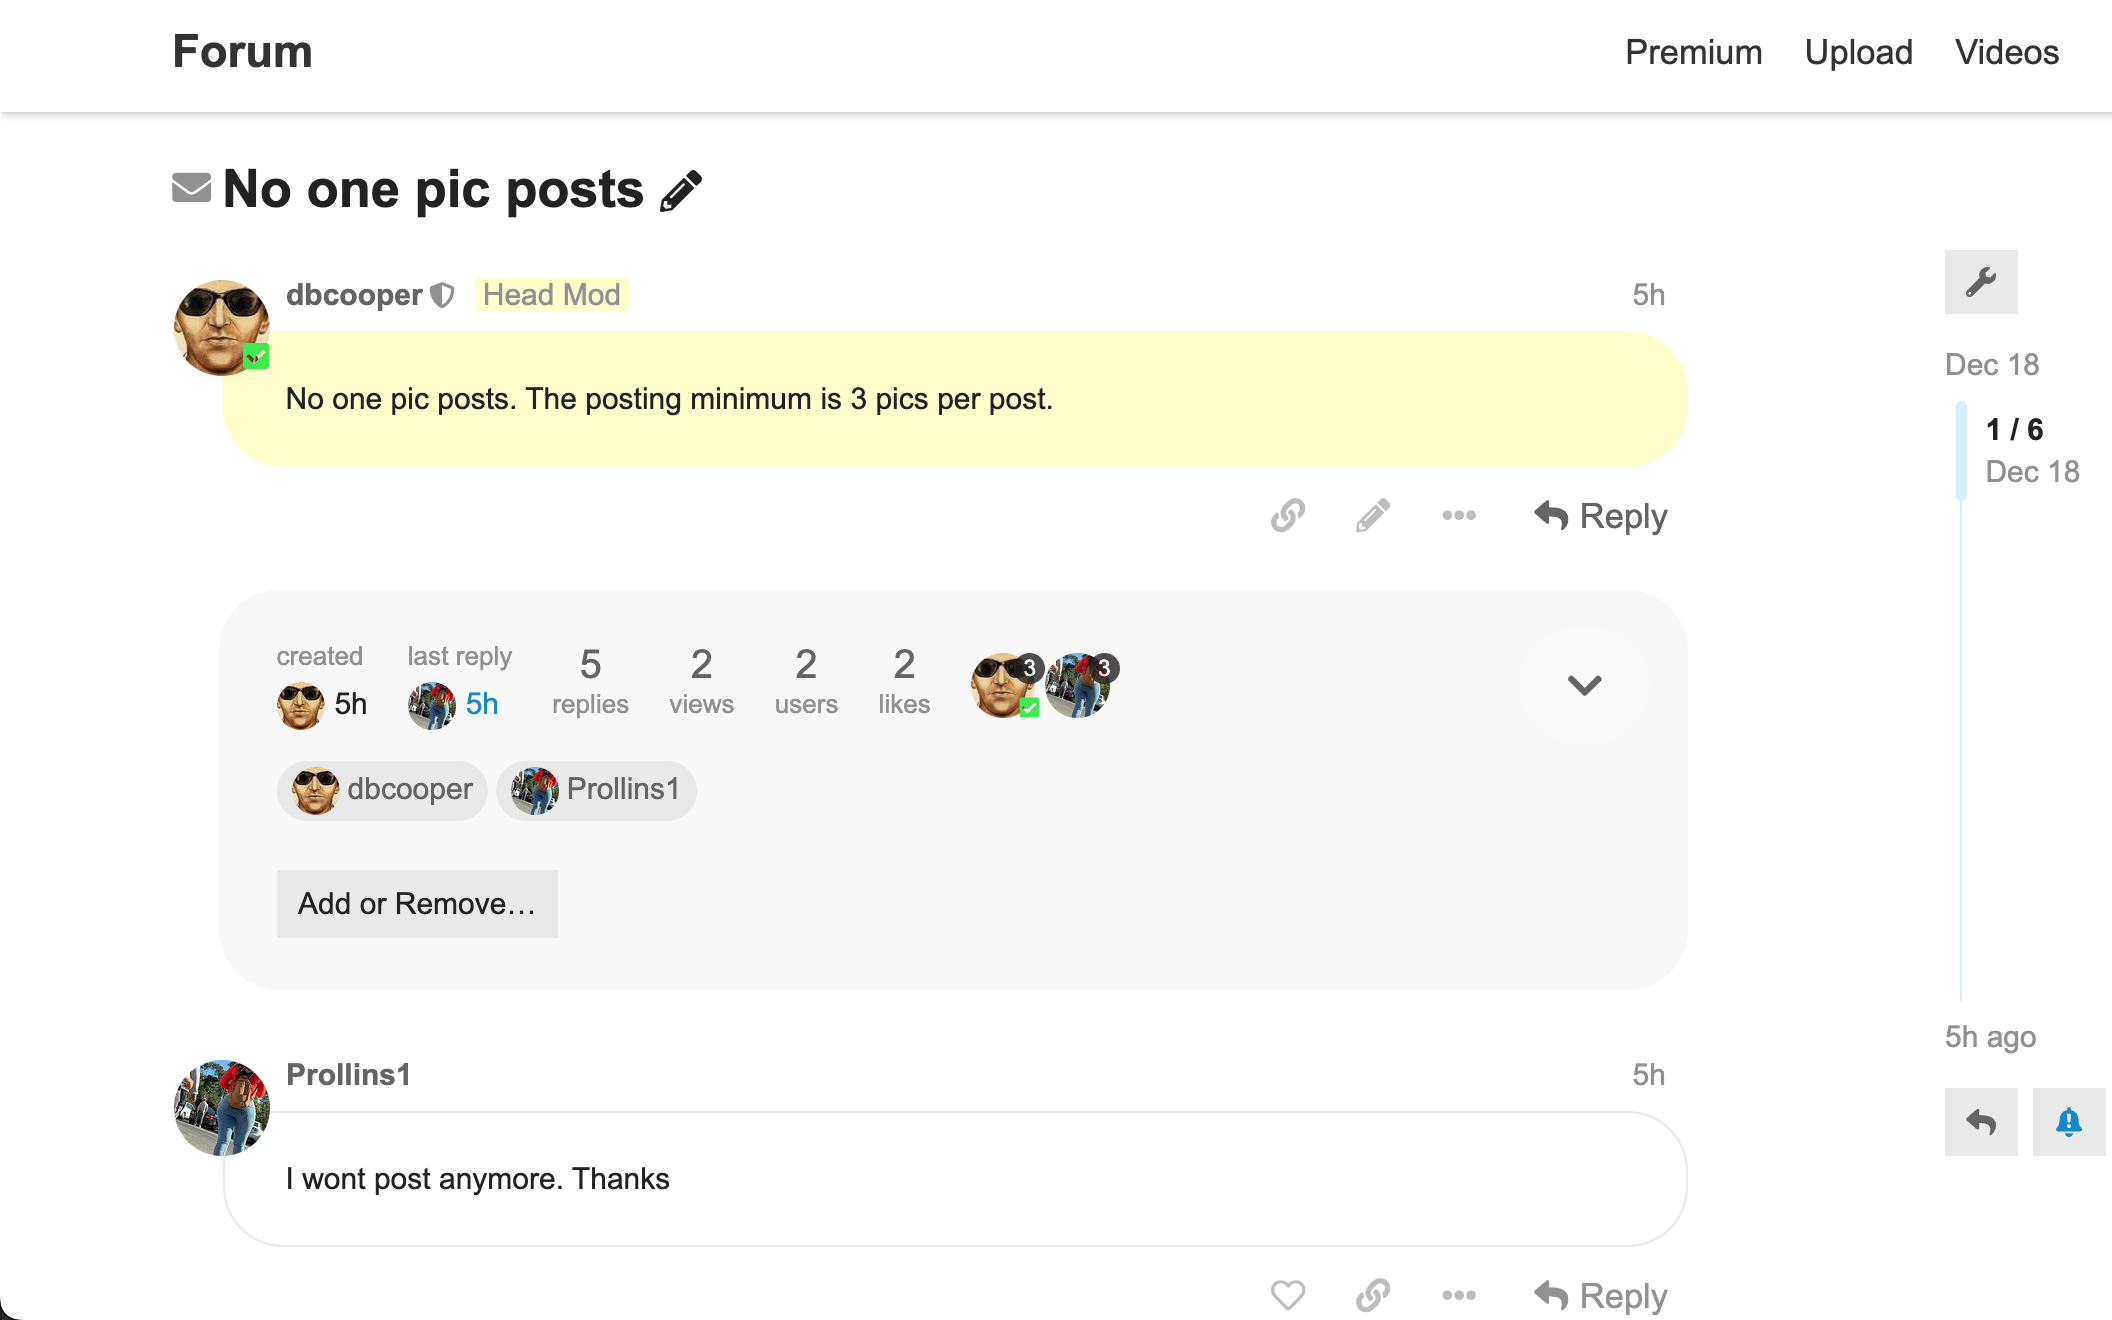Reply to dbcooper's first post

(x=1601, y=516)
